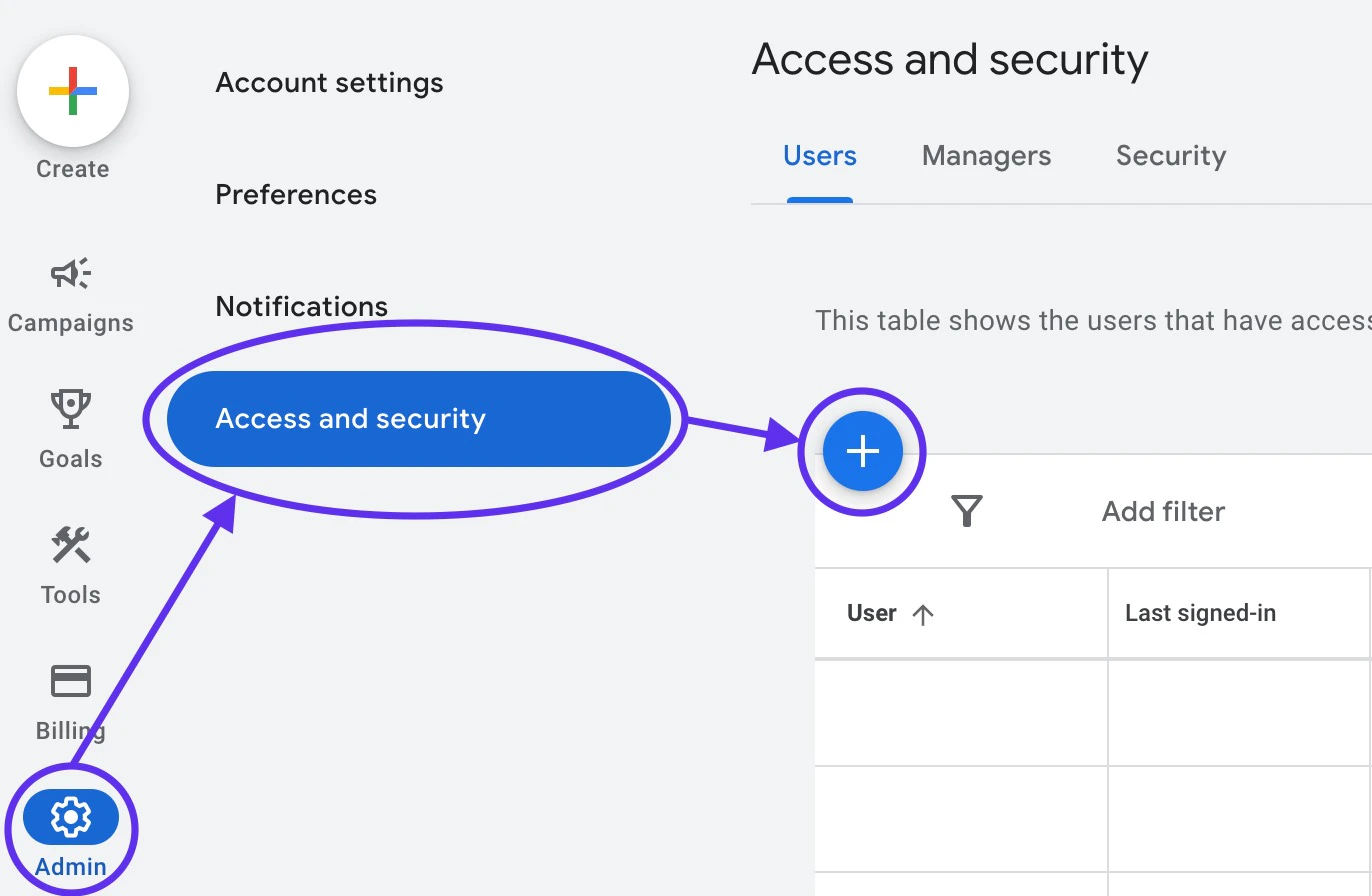Select the Users tab
The height and width of the screenshot is (896, 1372).
coord(819,156)
